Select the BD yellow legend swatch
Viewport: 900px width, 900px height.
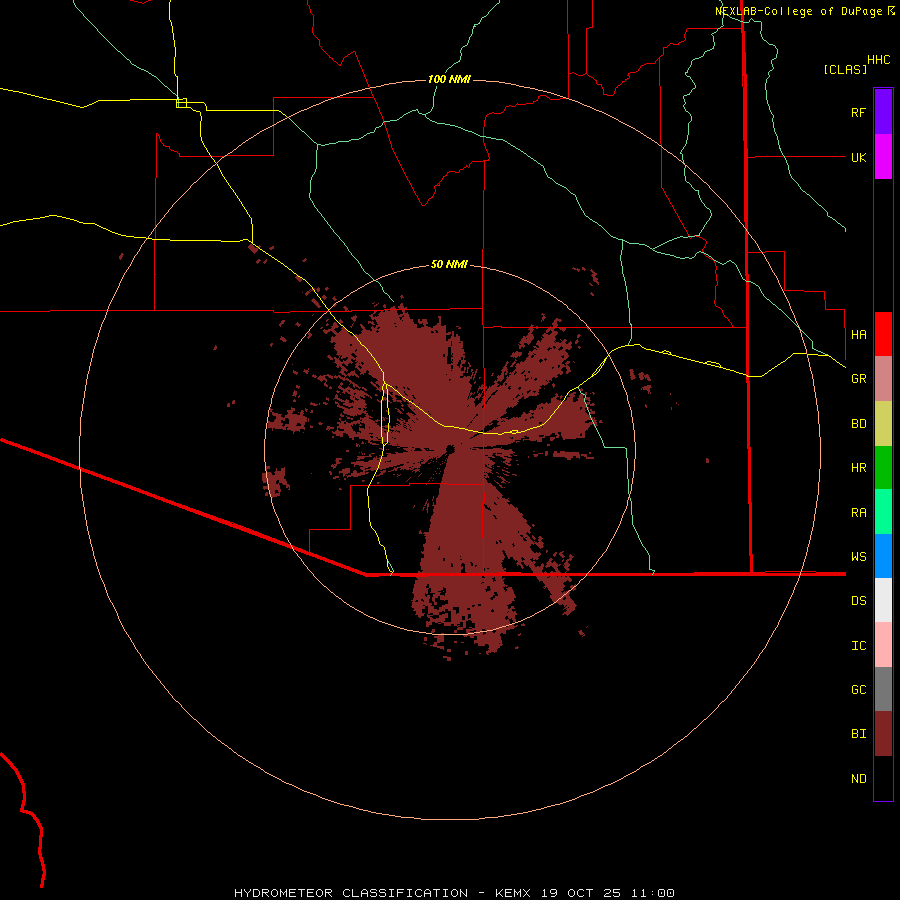click(x=883, y=424)
